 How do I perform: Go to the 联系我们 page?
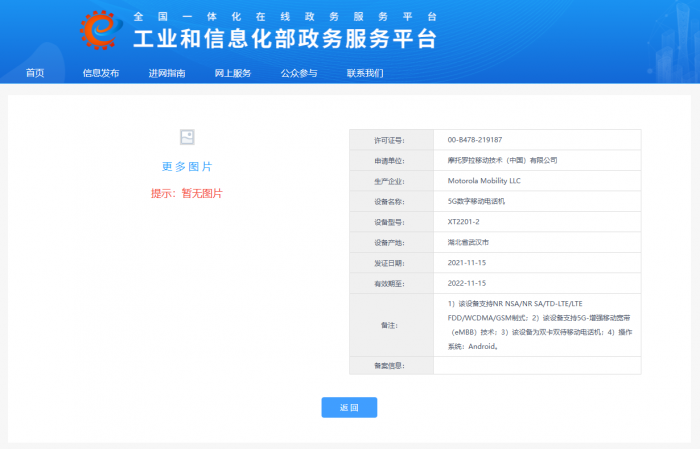365,73
